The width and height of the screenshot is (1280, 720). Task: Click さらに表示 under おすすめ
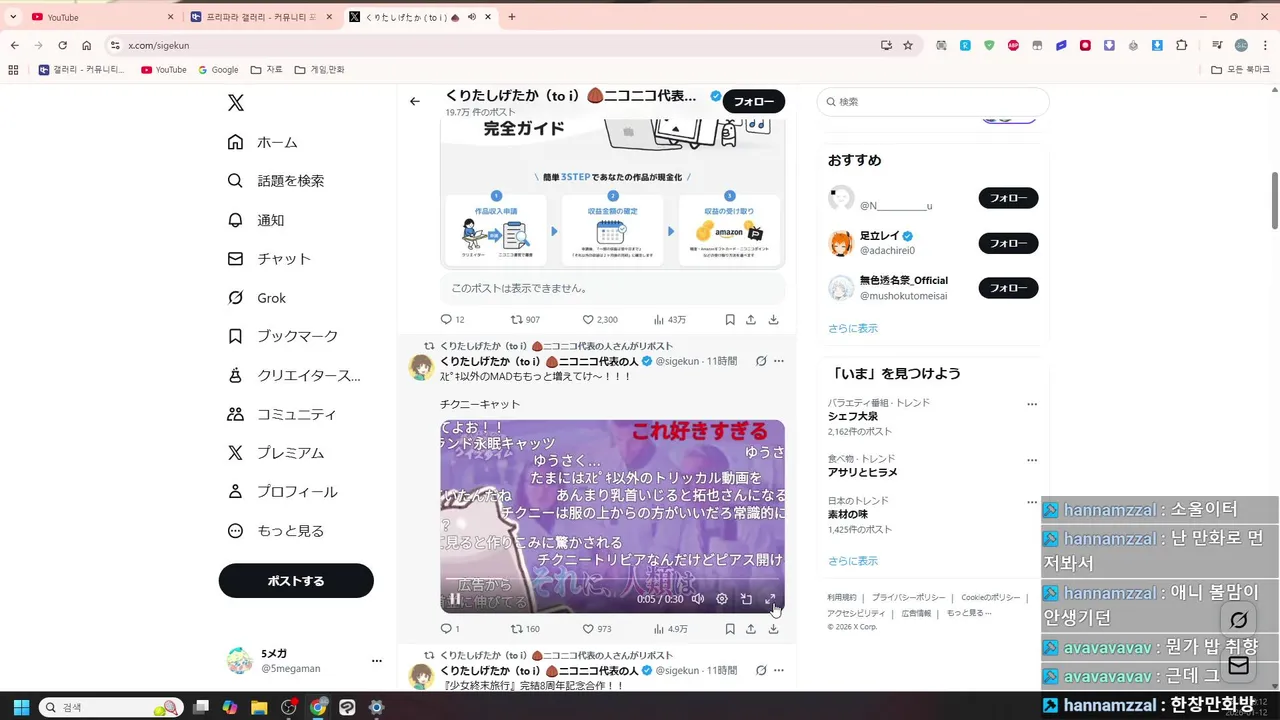[853, 328]
